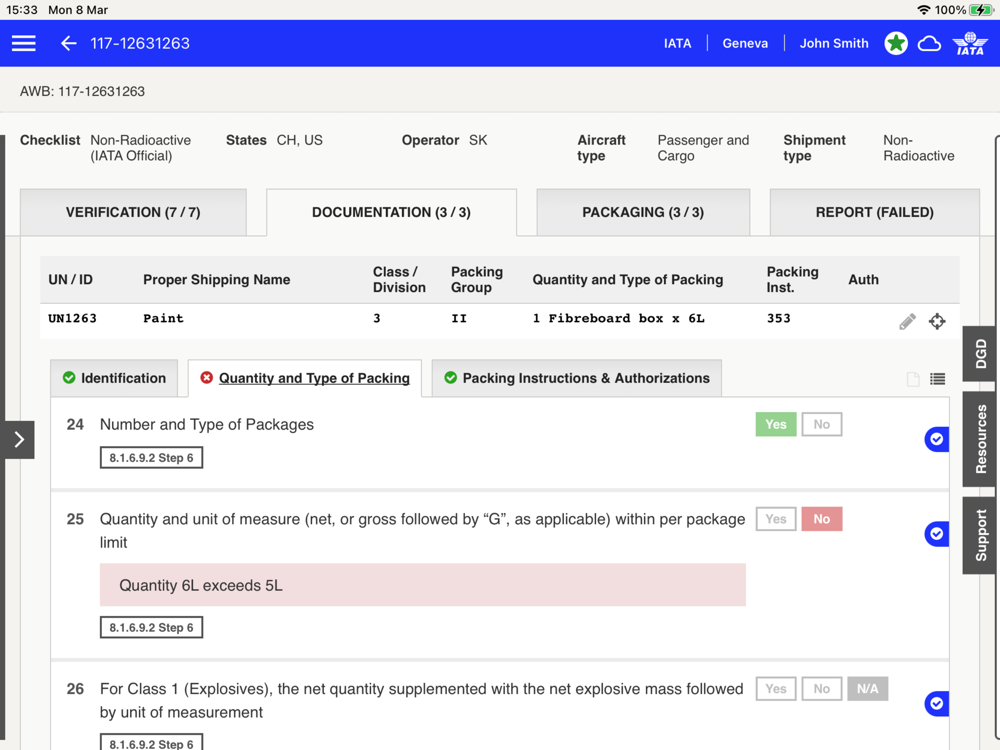The width and height of the screenshot is (1000, 750).
Task: Tap the green star icon
Action: (x=895, y=43)
